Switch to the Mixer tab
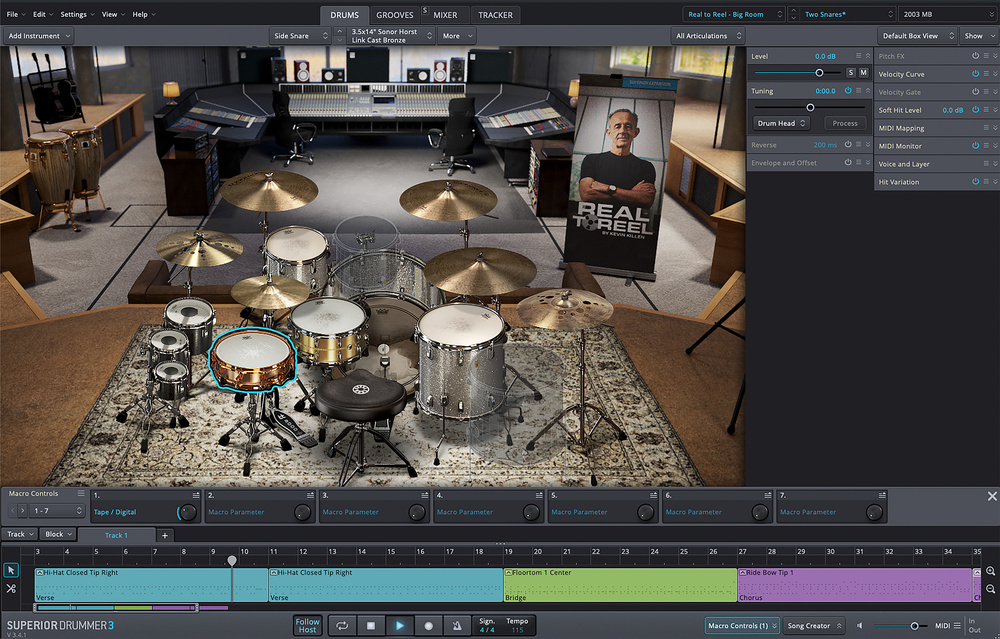The image size is (1000, 639). 445,15
